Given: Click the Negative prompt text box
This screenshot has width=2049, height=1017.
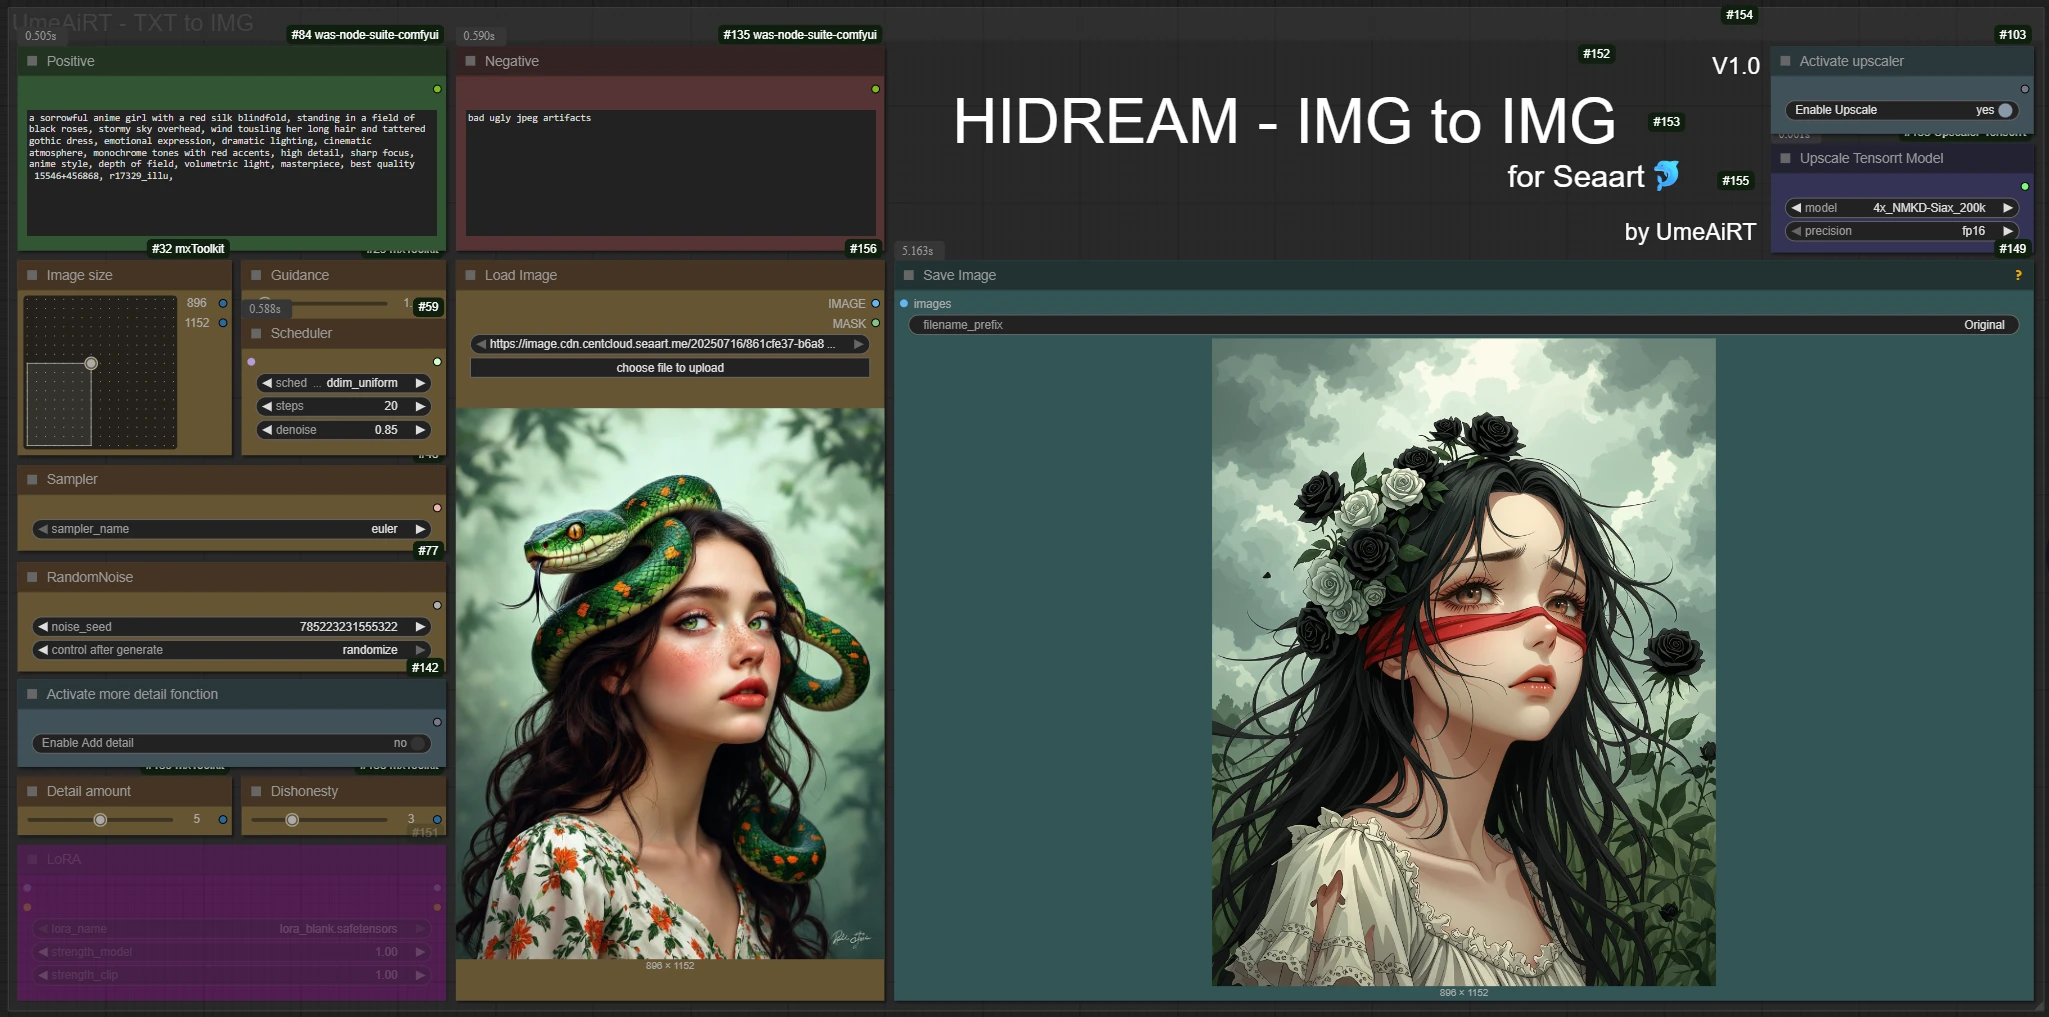Looking at the screenshot, I should point(670,172).
